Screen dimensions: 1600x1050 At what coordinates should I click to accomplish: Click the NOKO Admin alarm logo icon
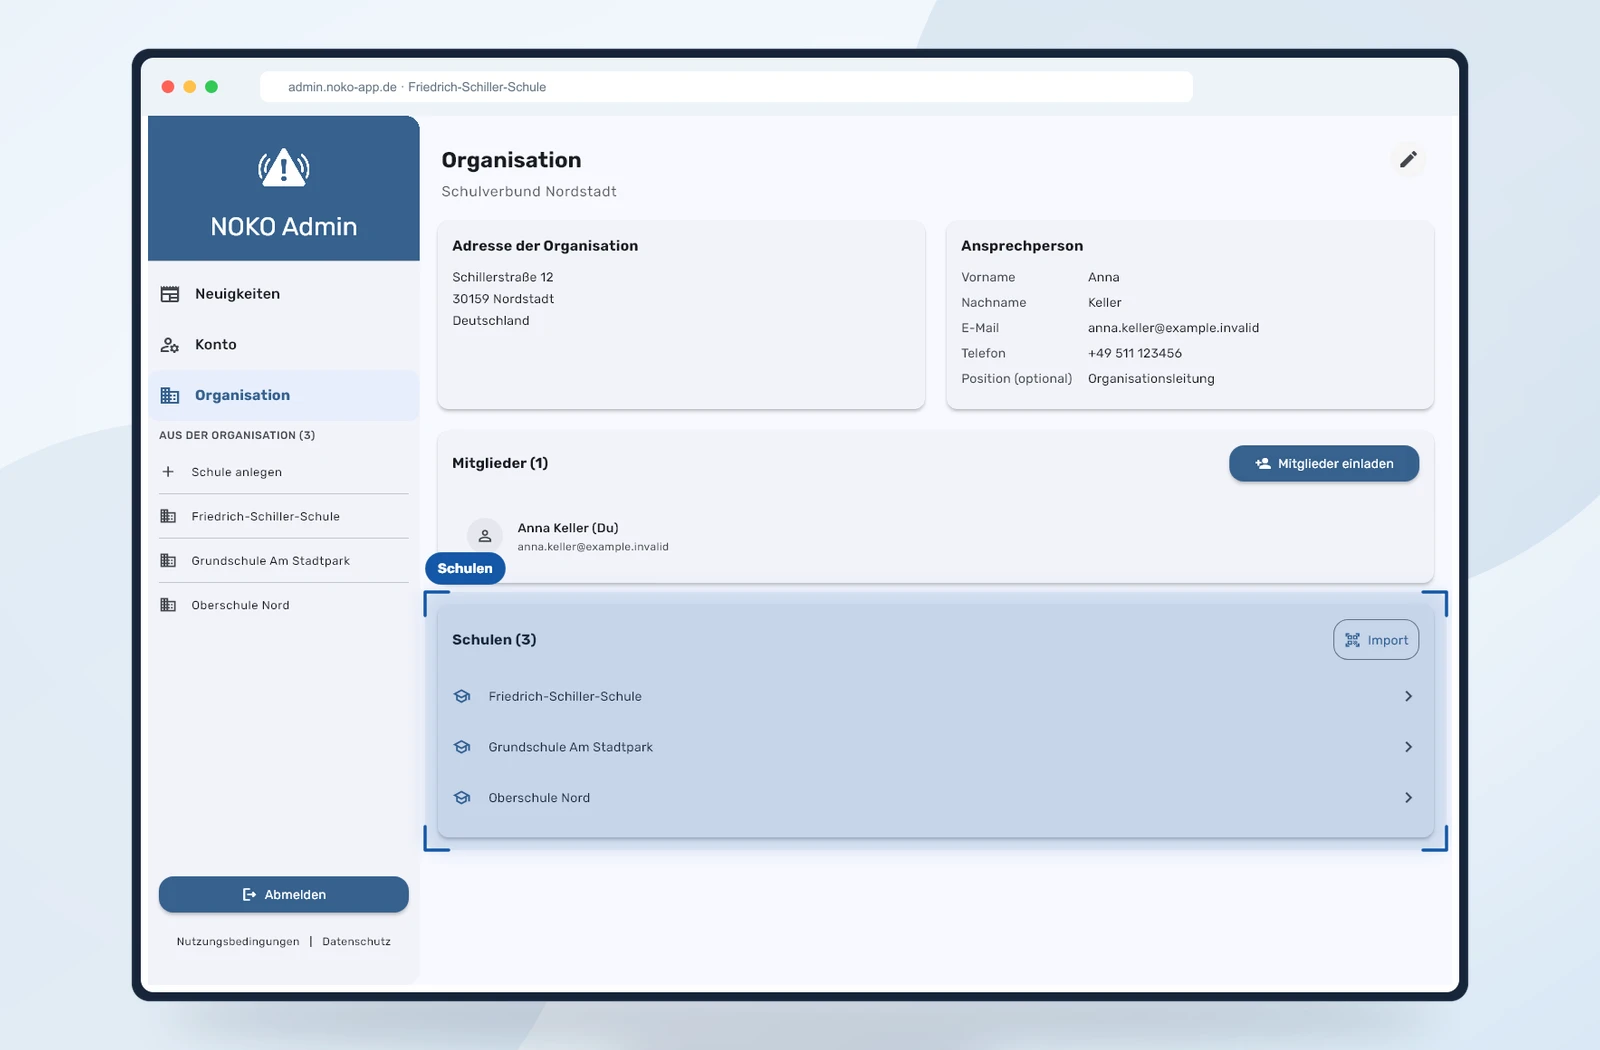(x=284, y=168)
